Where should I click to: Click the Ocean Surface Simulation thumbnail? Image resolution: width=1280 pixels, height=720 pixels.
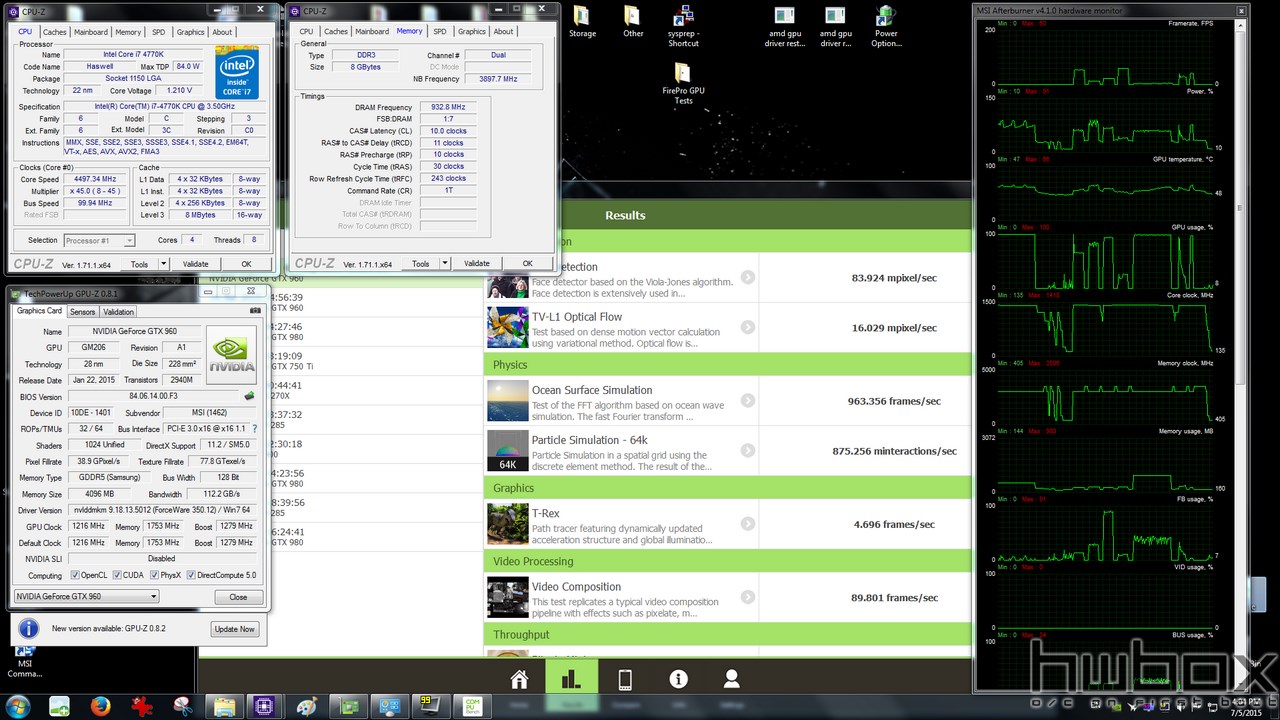click(x=507, y=400)
